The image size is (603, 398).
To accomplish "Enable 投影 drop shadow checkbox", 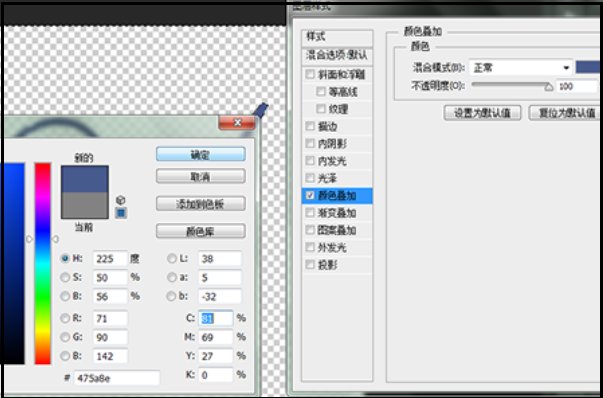I will click(x=310, y=265).
